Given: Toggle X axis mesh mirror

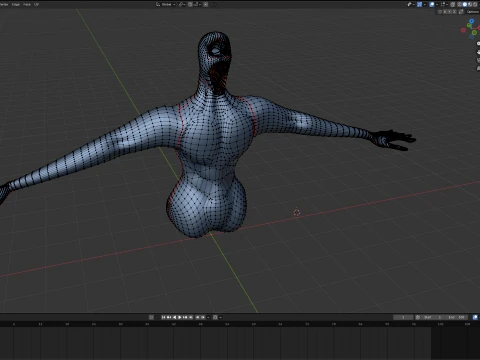Looking at the screenshot, I should 445,12.
